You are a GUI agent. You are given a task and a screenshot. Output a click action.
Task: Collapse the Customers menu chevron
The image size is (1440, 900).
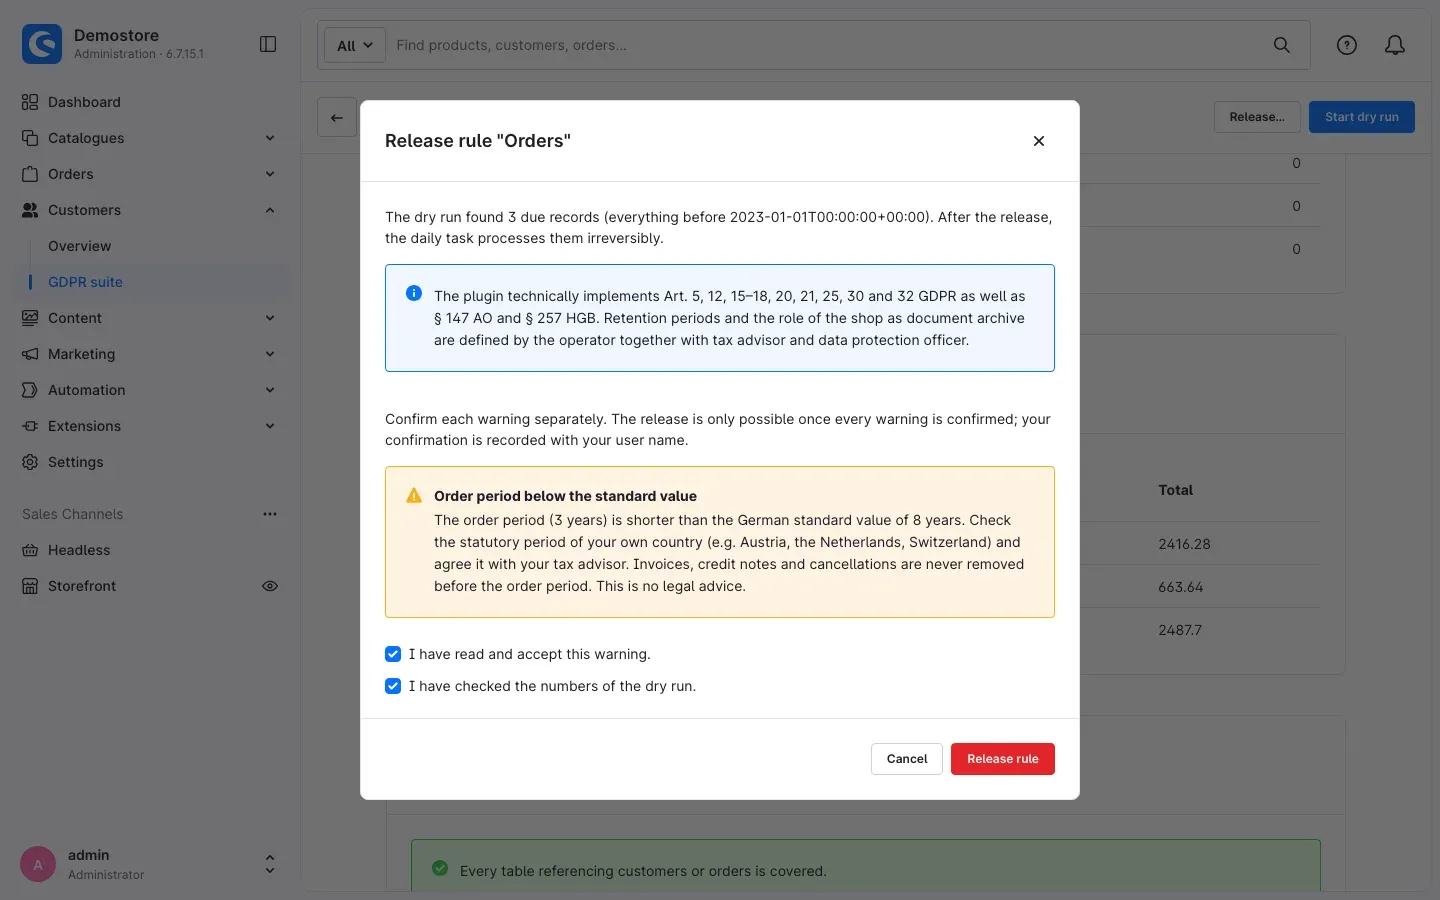point(270,210)
